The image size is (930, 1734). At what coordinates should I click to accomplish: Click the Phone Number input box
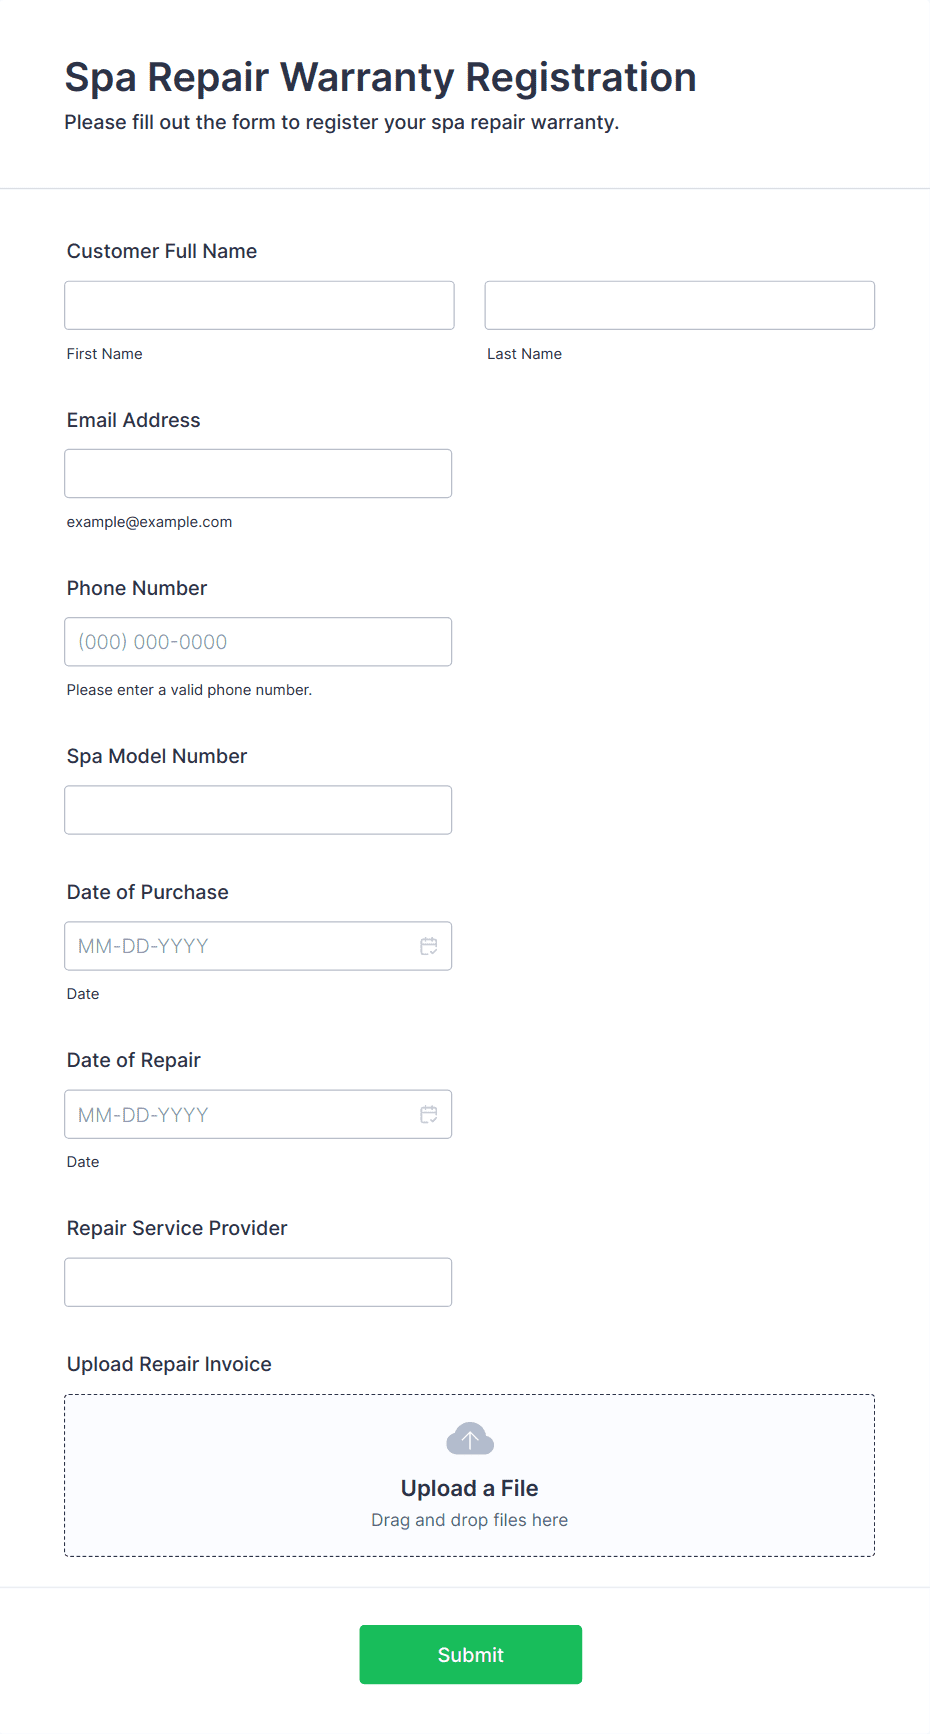(x=258, y=642)
